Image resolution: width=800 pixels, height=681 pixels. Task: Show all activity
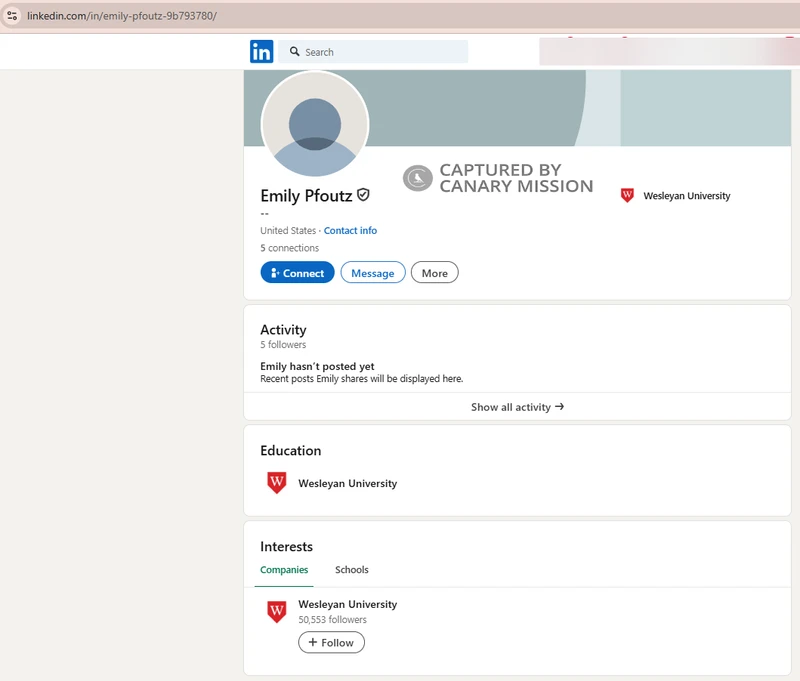coord(517,407)
